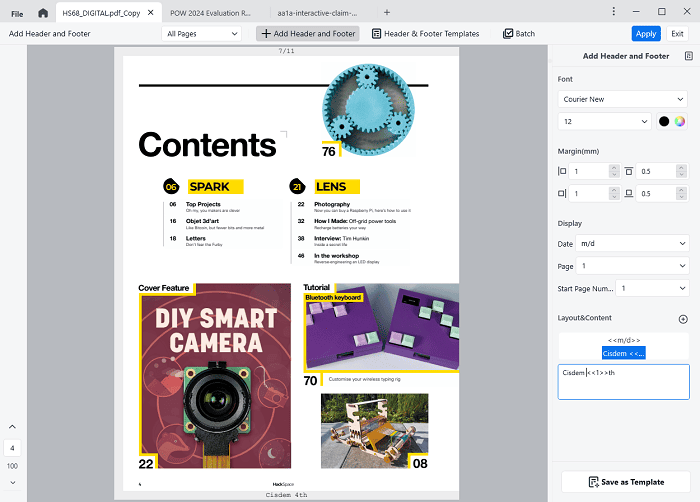This screenshot has width=700, height=502.
Task: Expand the font size 12 dropdown
Action: click(x=604, y=121)
